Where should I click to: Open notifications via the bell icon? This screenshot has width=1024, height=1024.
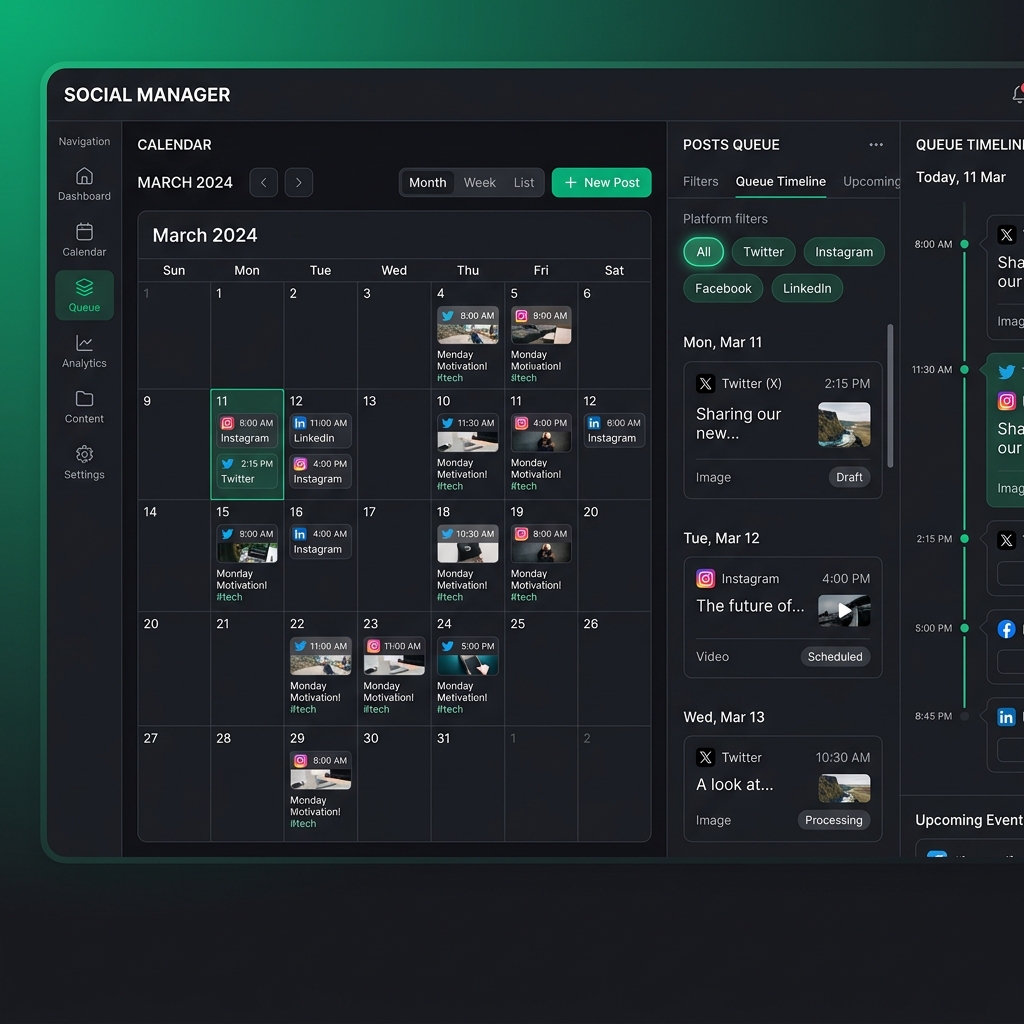(x=1017, y=94)
